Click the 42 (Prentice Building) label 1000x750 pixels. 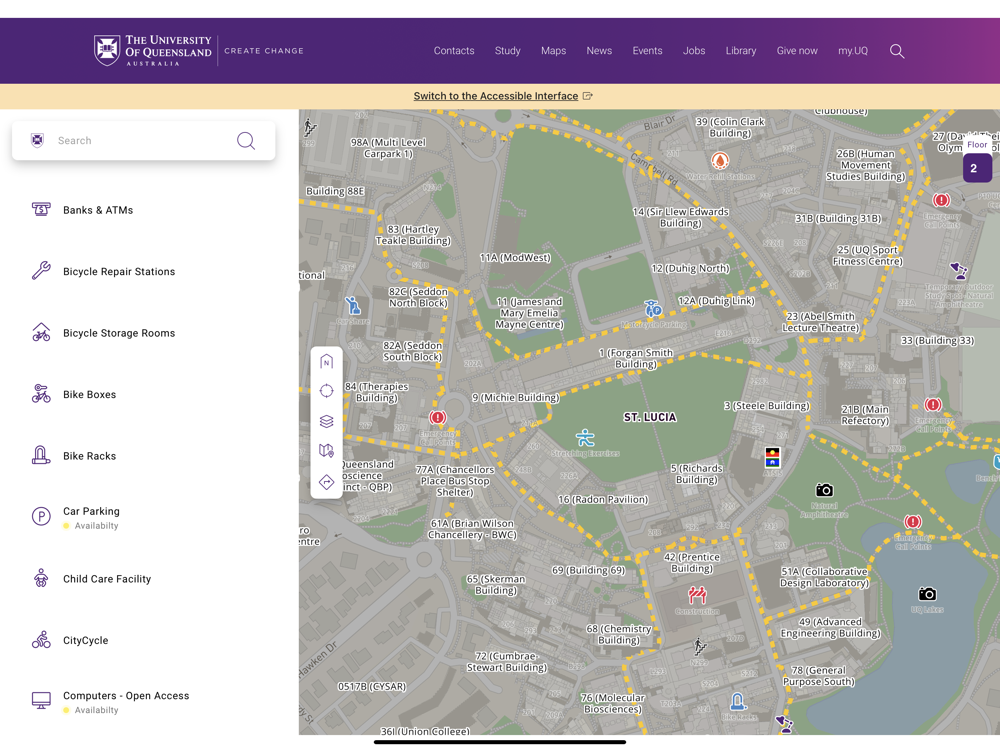(692, 562)
